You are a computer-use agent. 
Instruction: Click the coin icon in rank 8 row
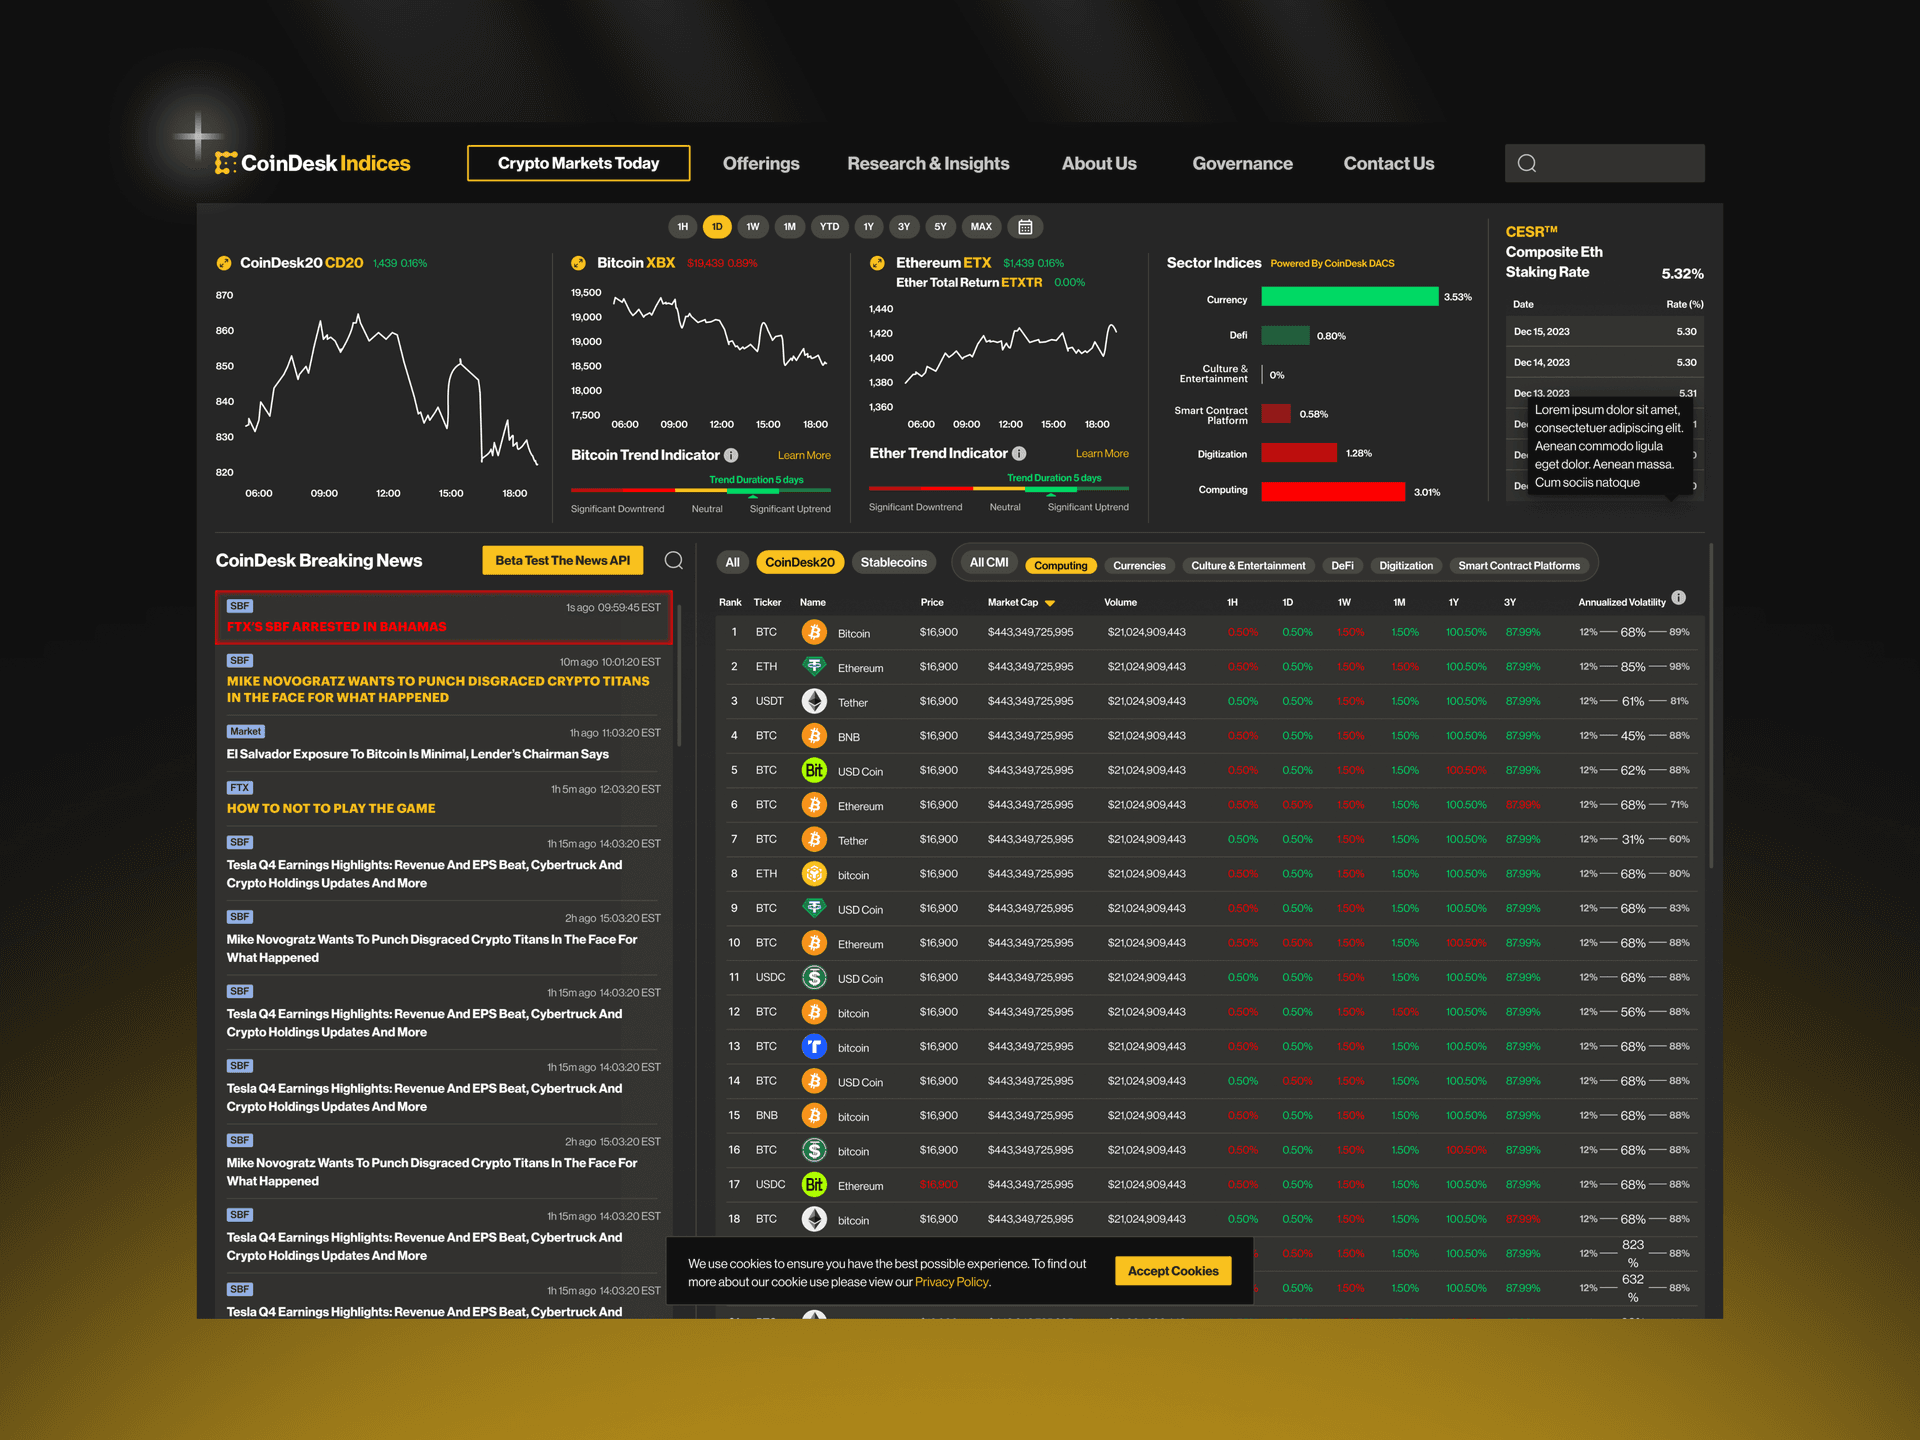[x=814, y=874]
